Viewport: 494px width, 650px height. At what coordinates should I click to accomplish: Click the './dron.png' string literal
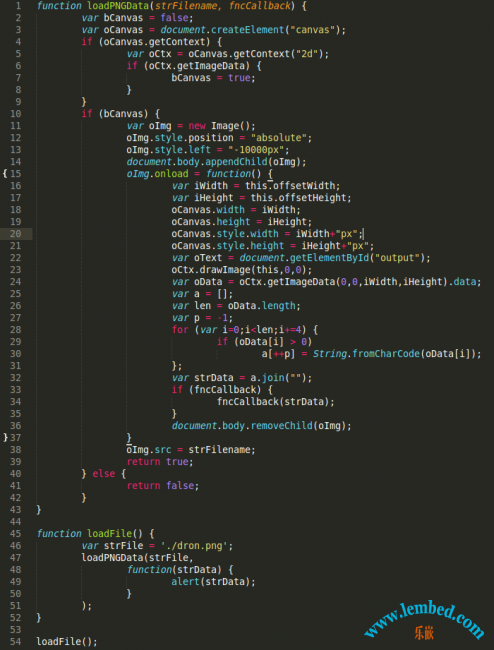[194, 546]
